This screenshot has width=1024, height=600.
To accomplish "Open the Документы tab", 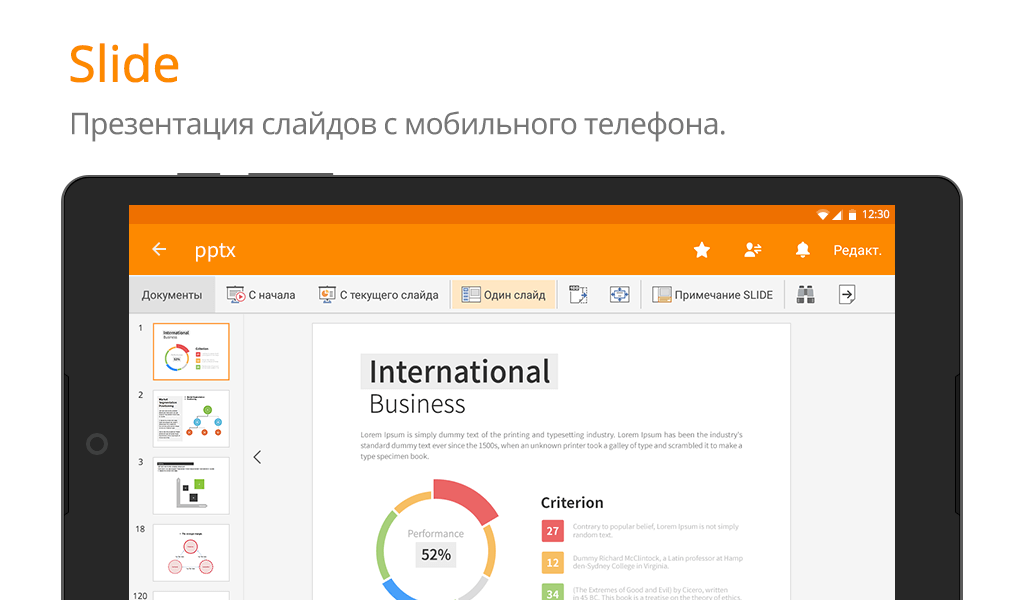I will tap(172, 295).
